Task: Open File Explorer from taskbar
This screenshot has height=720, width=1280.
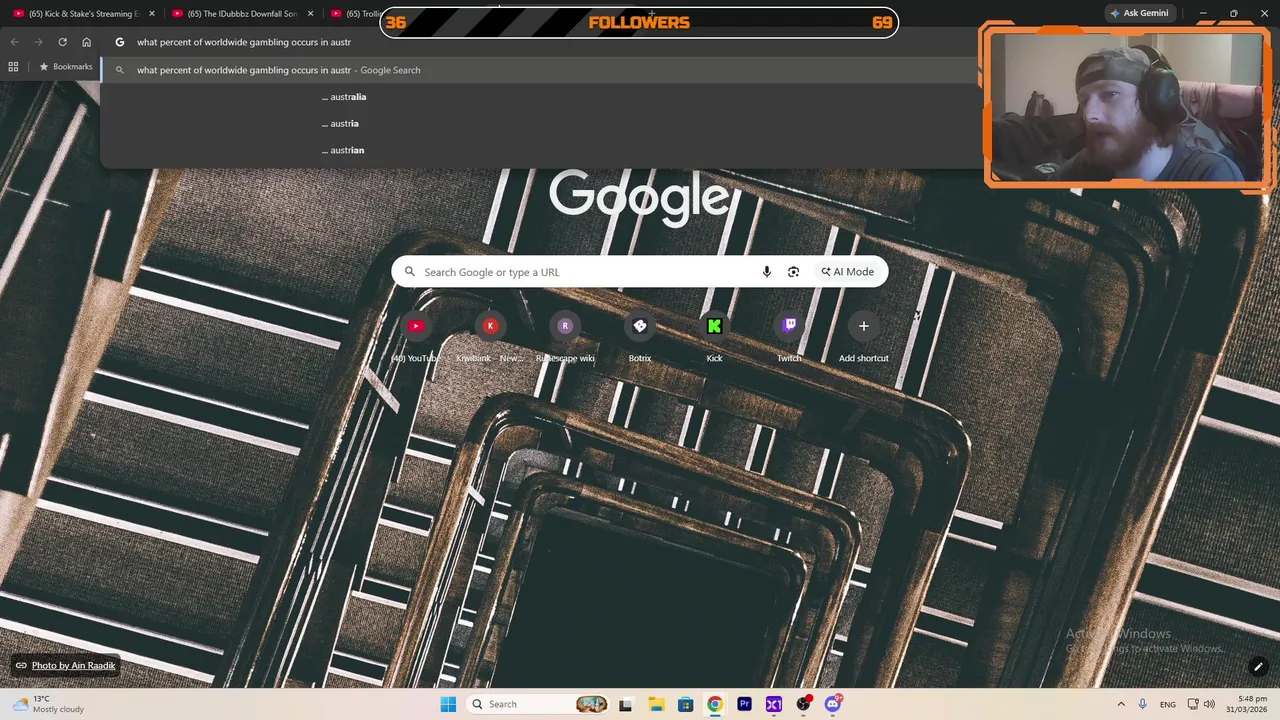Action: tap(655, 704)
